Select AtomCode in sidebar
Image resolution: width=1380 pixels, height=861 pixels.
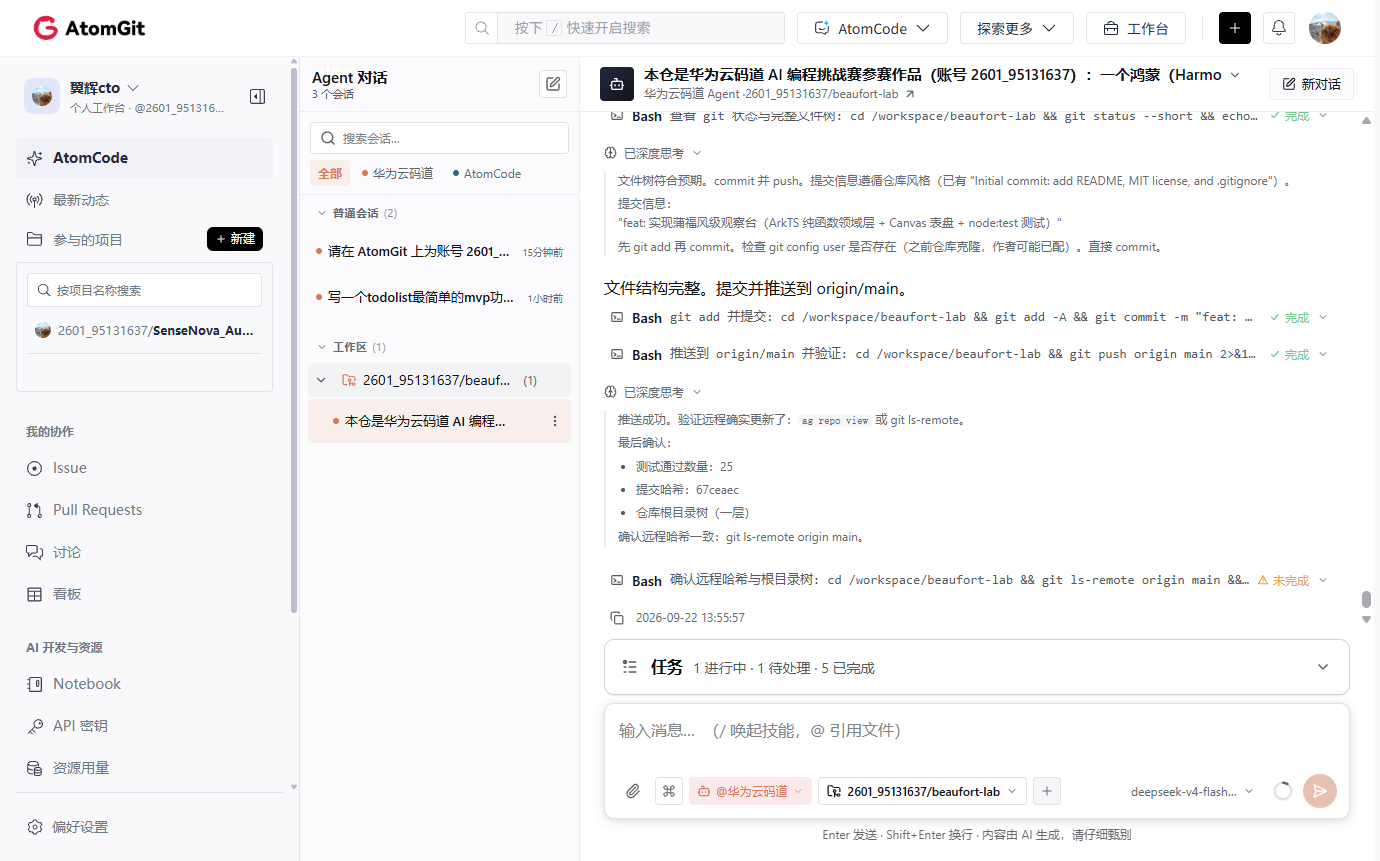[144, 158]
